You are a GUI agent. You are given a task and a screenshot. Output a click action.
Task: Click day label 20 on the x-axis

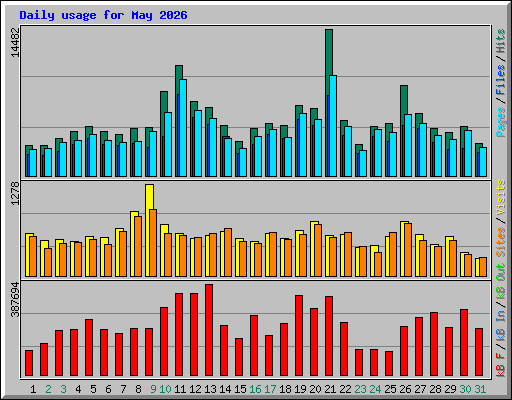coord(315,389)
